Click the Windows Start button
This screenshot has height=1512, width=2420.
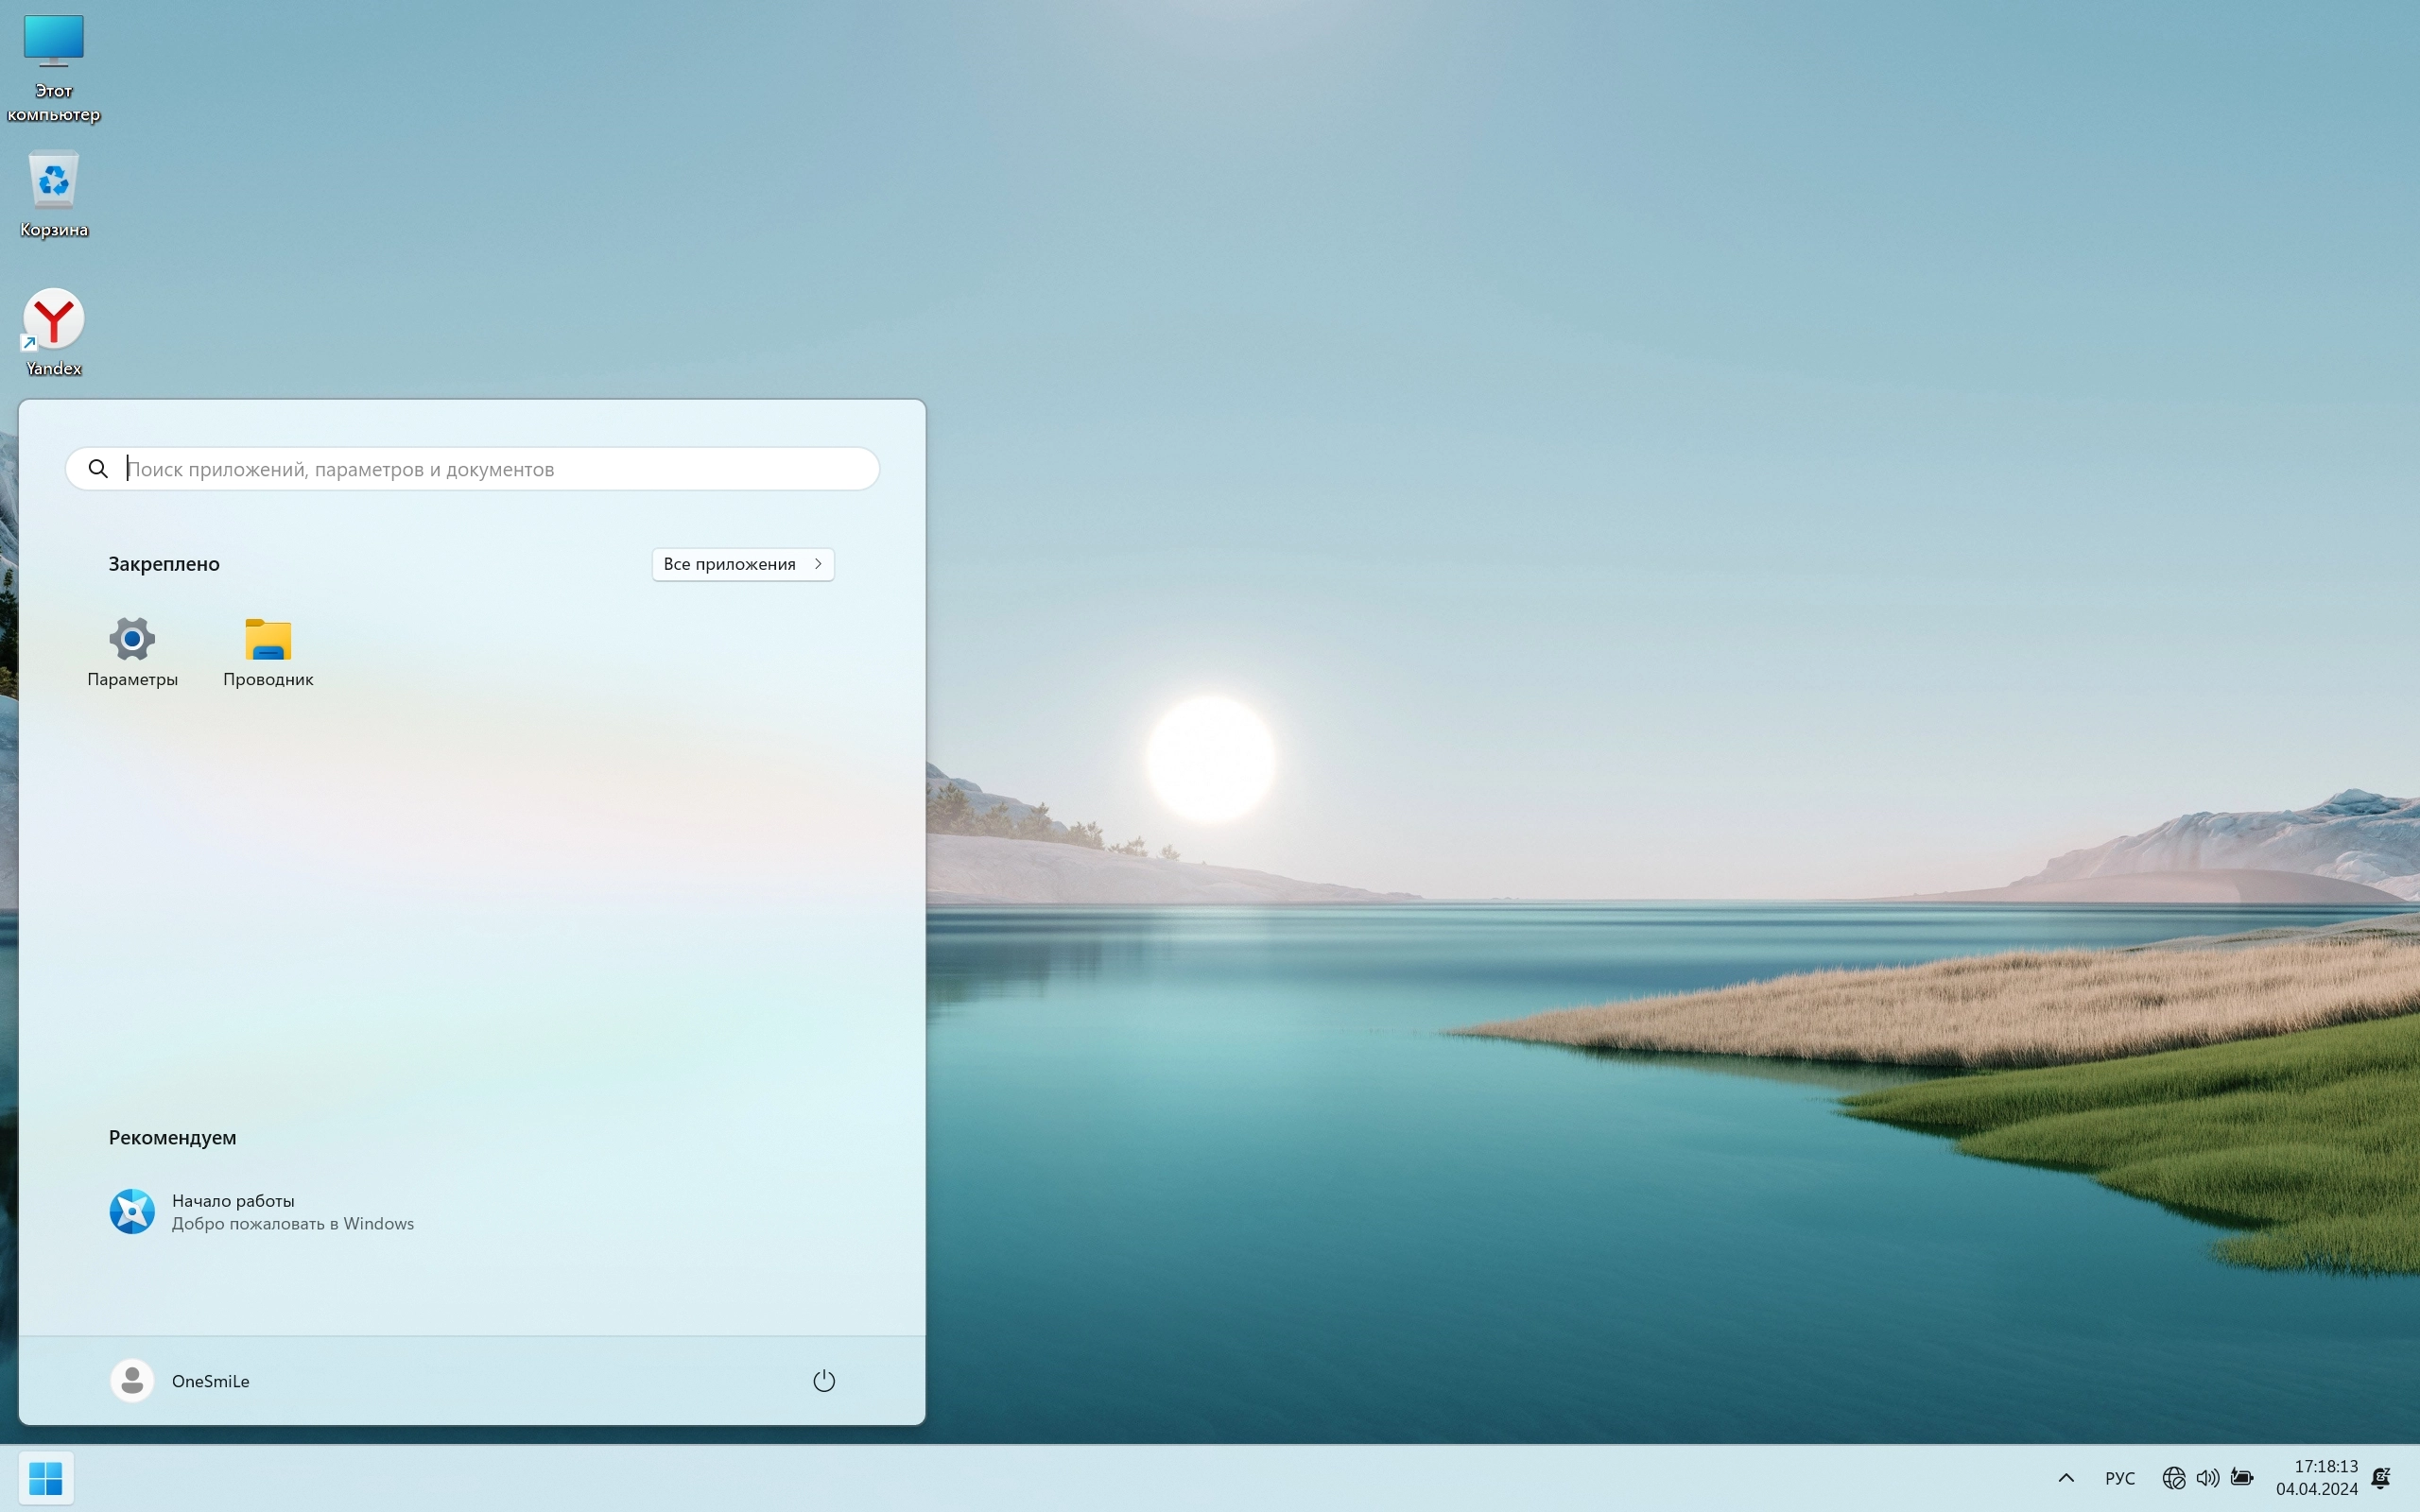(46, 1477)
